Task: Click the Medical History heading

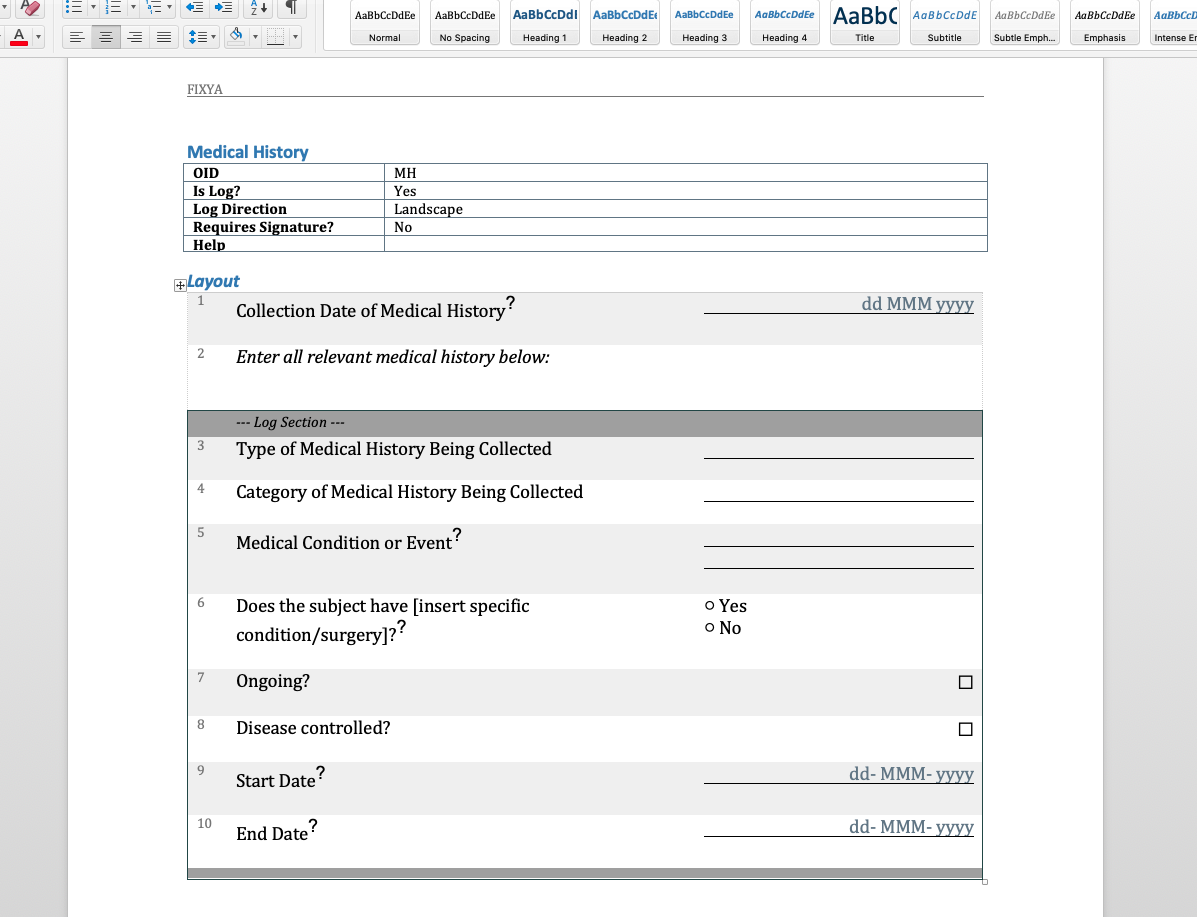Action: click(248, 152)
